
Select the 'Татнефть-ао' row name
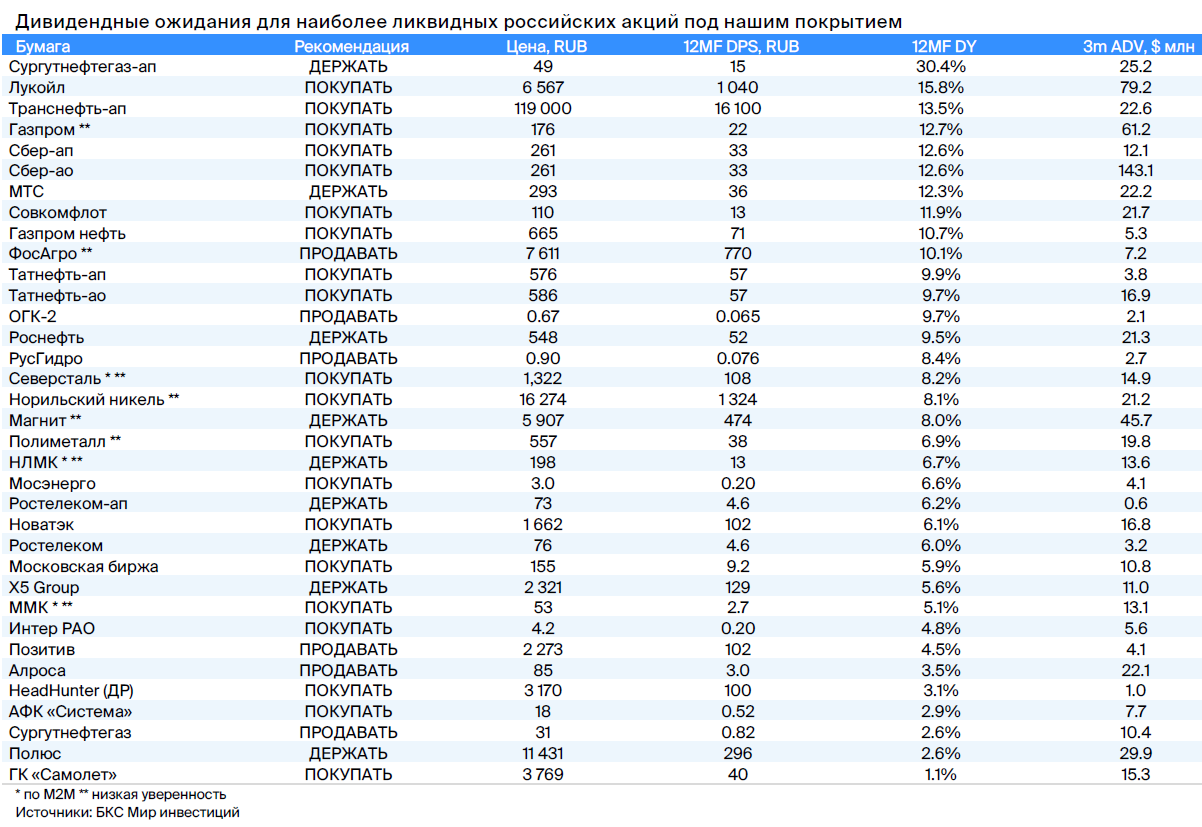tap(57, 296)
